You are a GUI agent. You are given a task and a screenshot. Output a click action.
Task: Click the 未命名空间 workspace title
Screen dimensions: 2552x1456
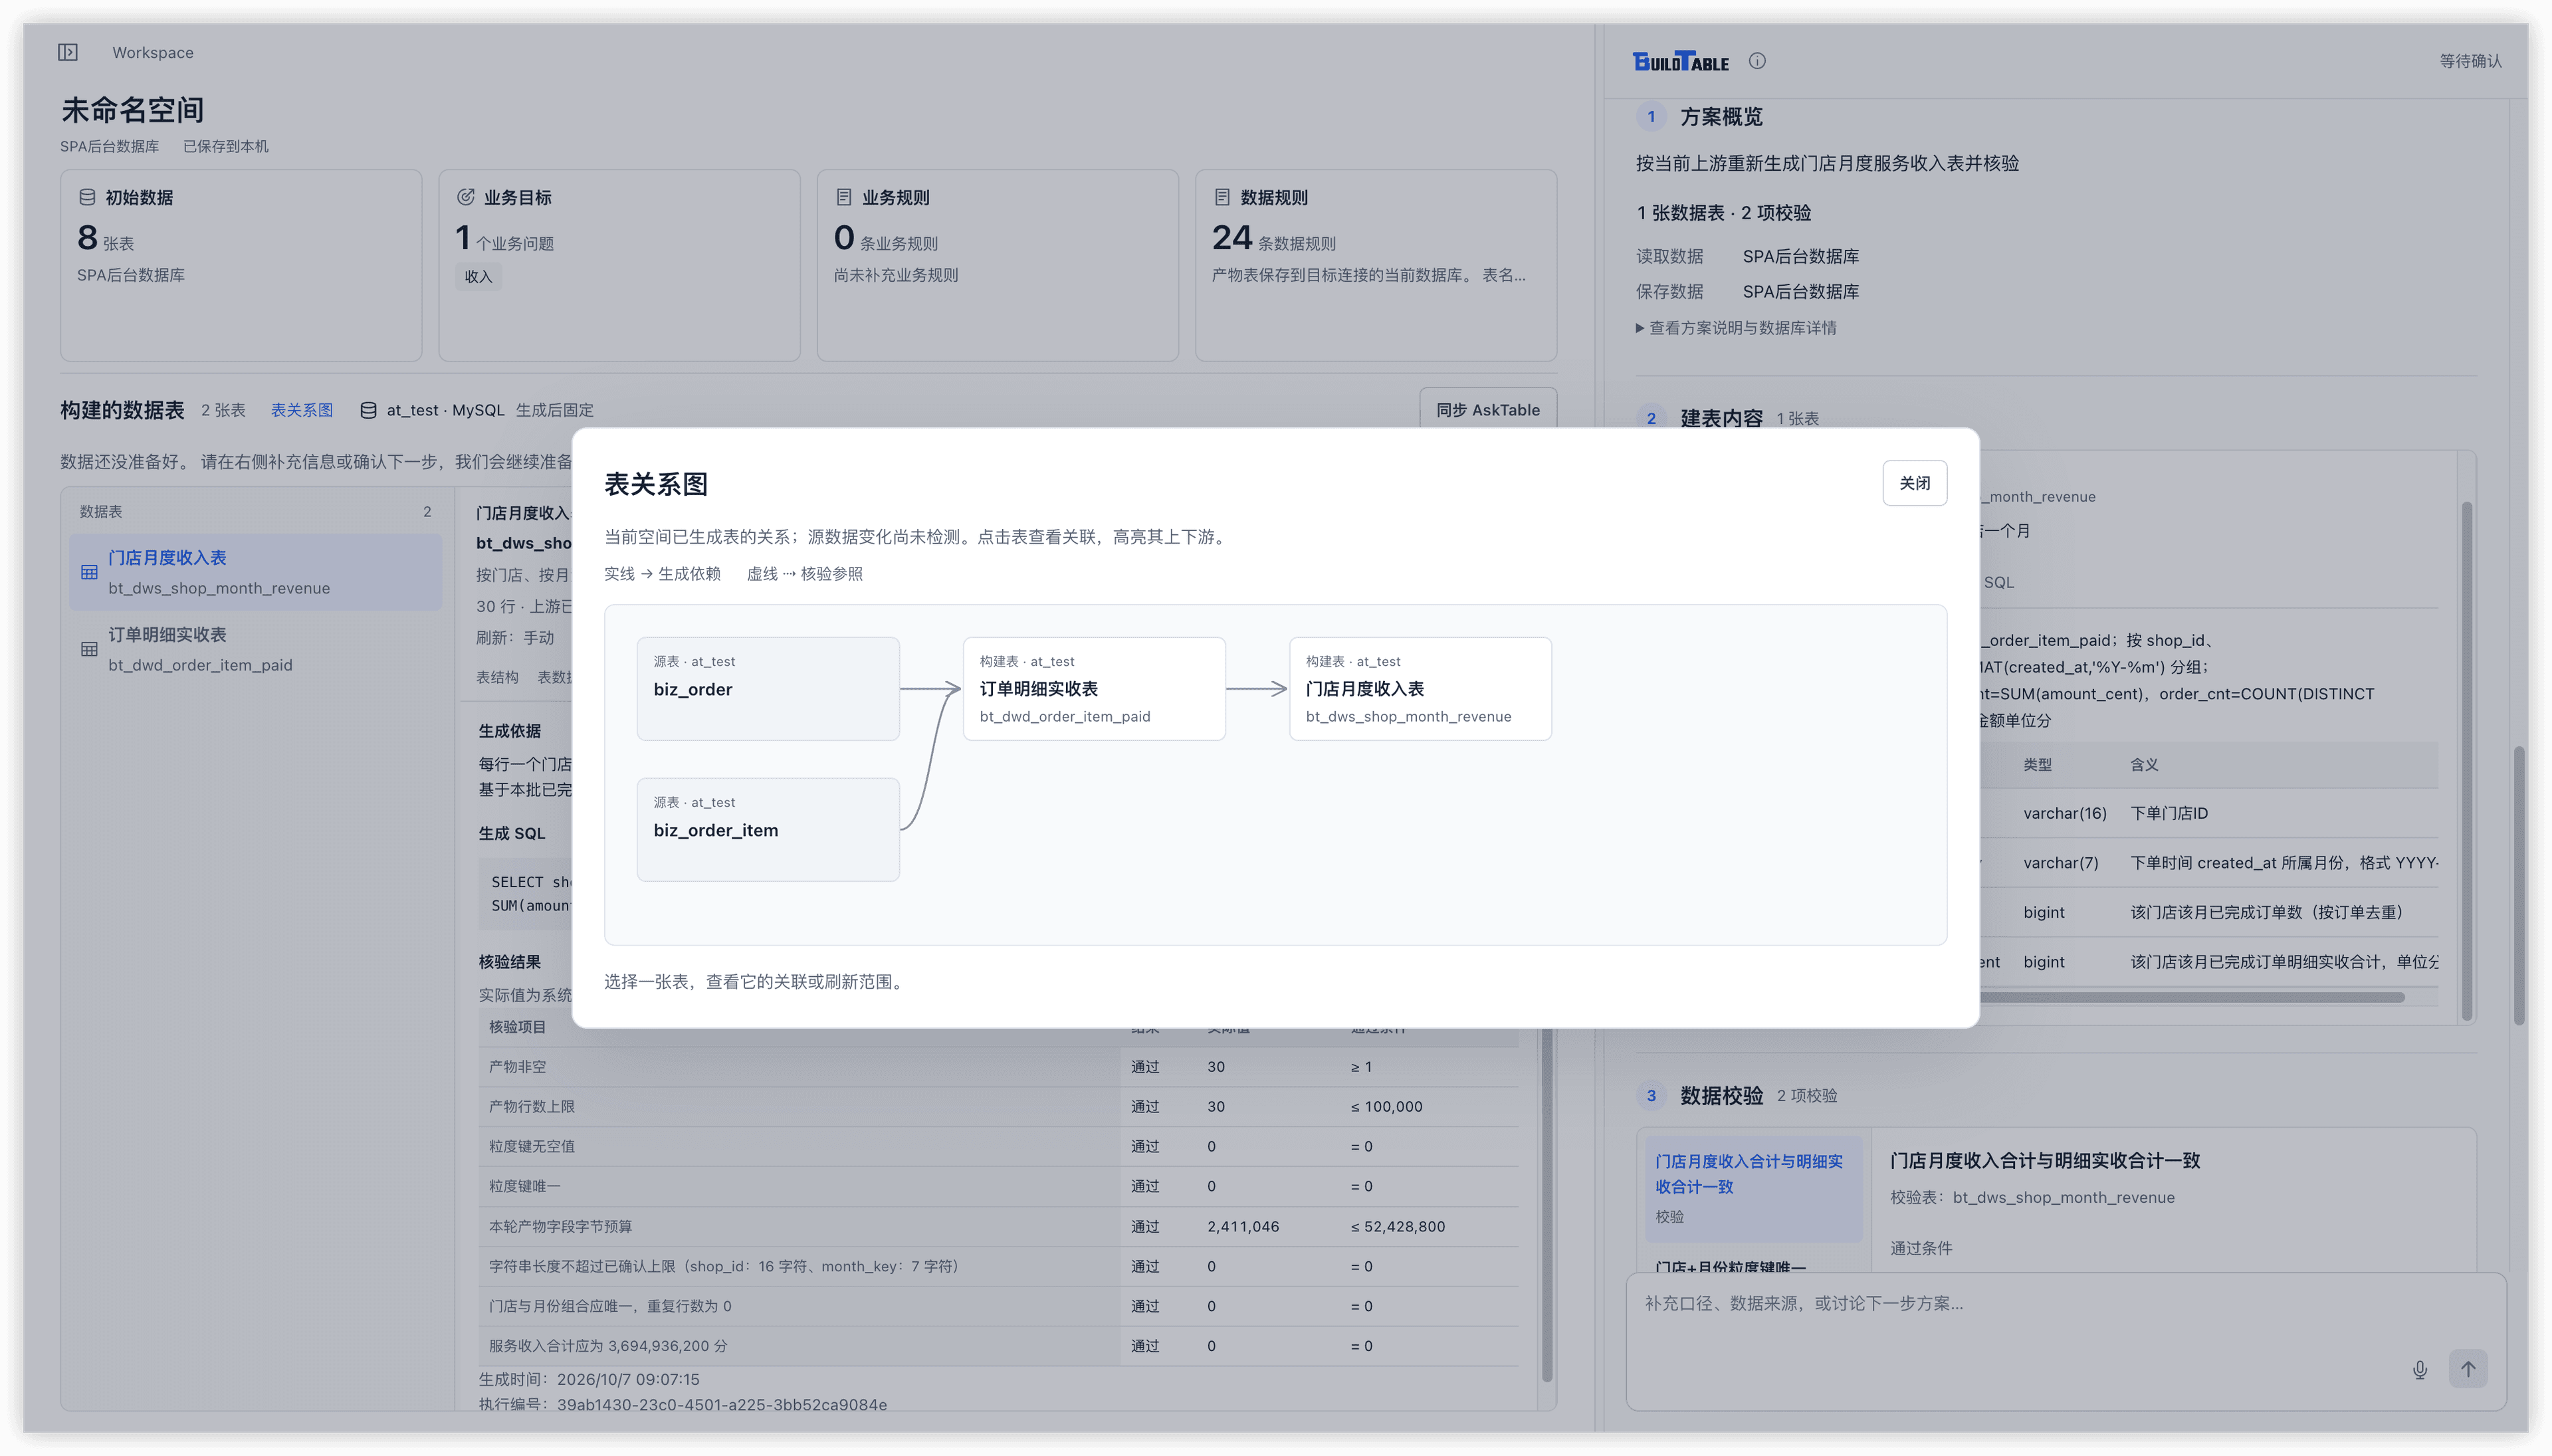(x=132, y=109)
